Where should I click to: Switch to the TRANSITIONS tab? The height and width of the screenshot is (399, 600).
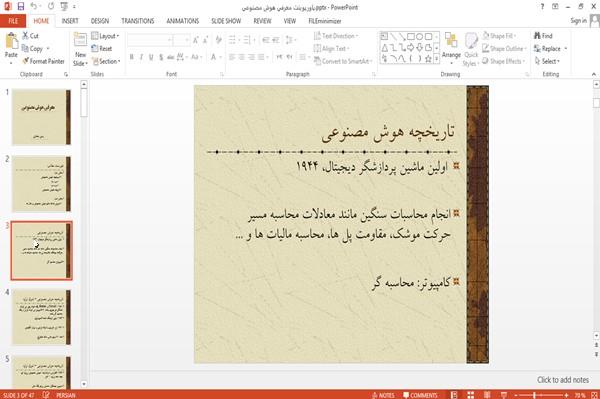coord(138,21)
